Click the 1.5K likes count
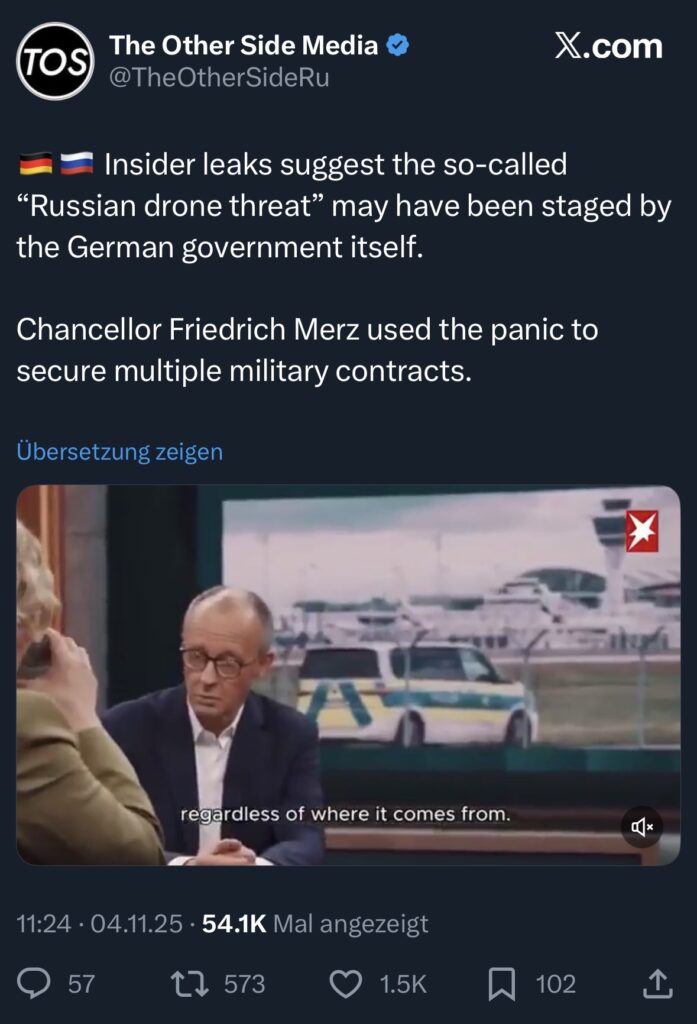The image size is (697, 1024). [403, 984]
